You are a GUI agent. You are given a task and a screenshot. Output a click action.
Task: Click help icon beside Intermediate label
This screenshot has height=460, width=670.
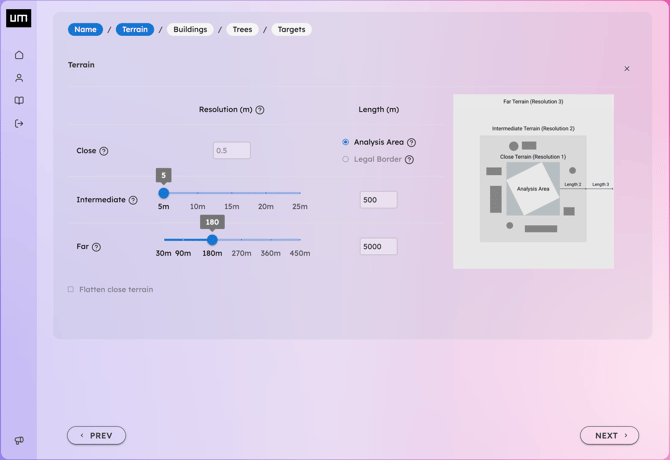(x=133, y=200)
